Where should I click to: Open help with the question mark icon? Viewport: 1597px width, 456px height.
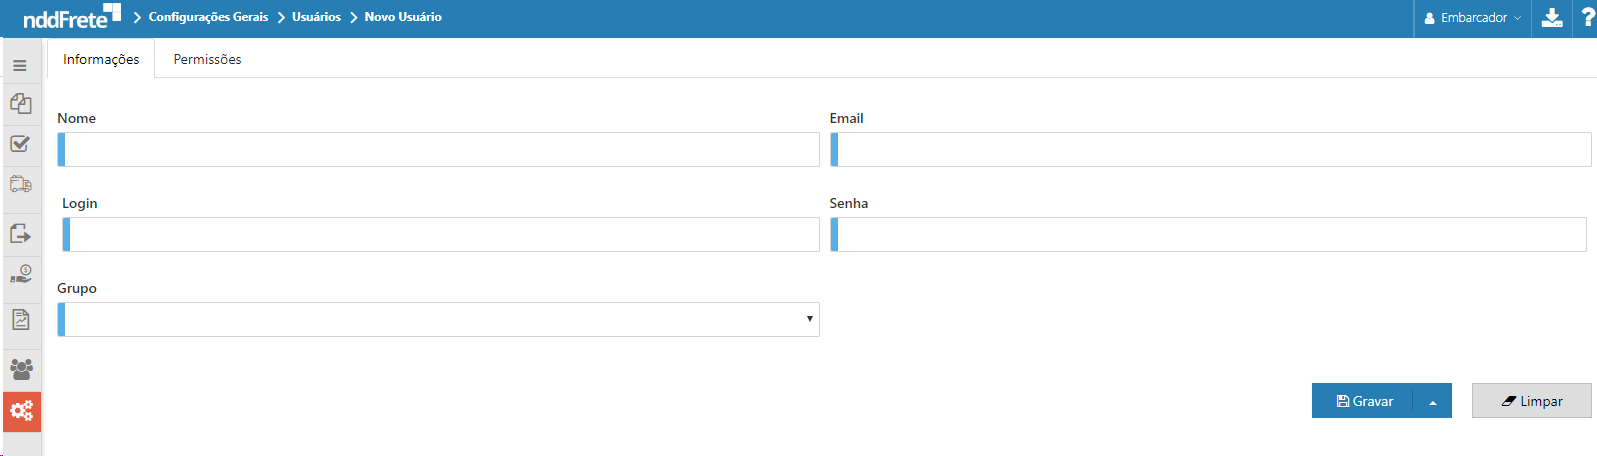(x=1587, y=18)
